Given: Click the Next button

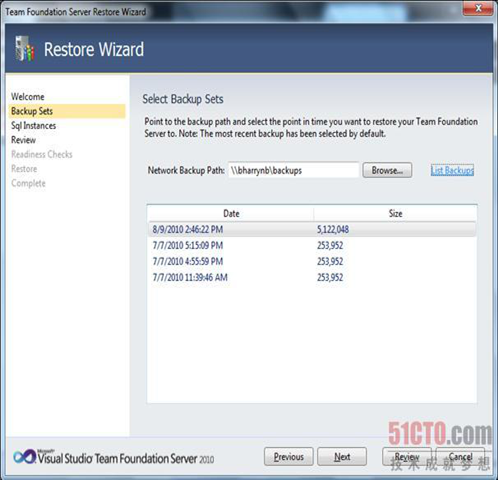Looking at the screenshot, I should click(342, 457).
